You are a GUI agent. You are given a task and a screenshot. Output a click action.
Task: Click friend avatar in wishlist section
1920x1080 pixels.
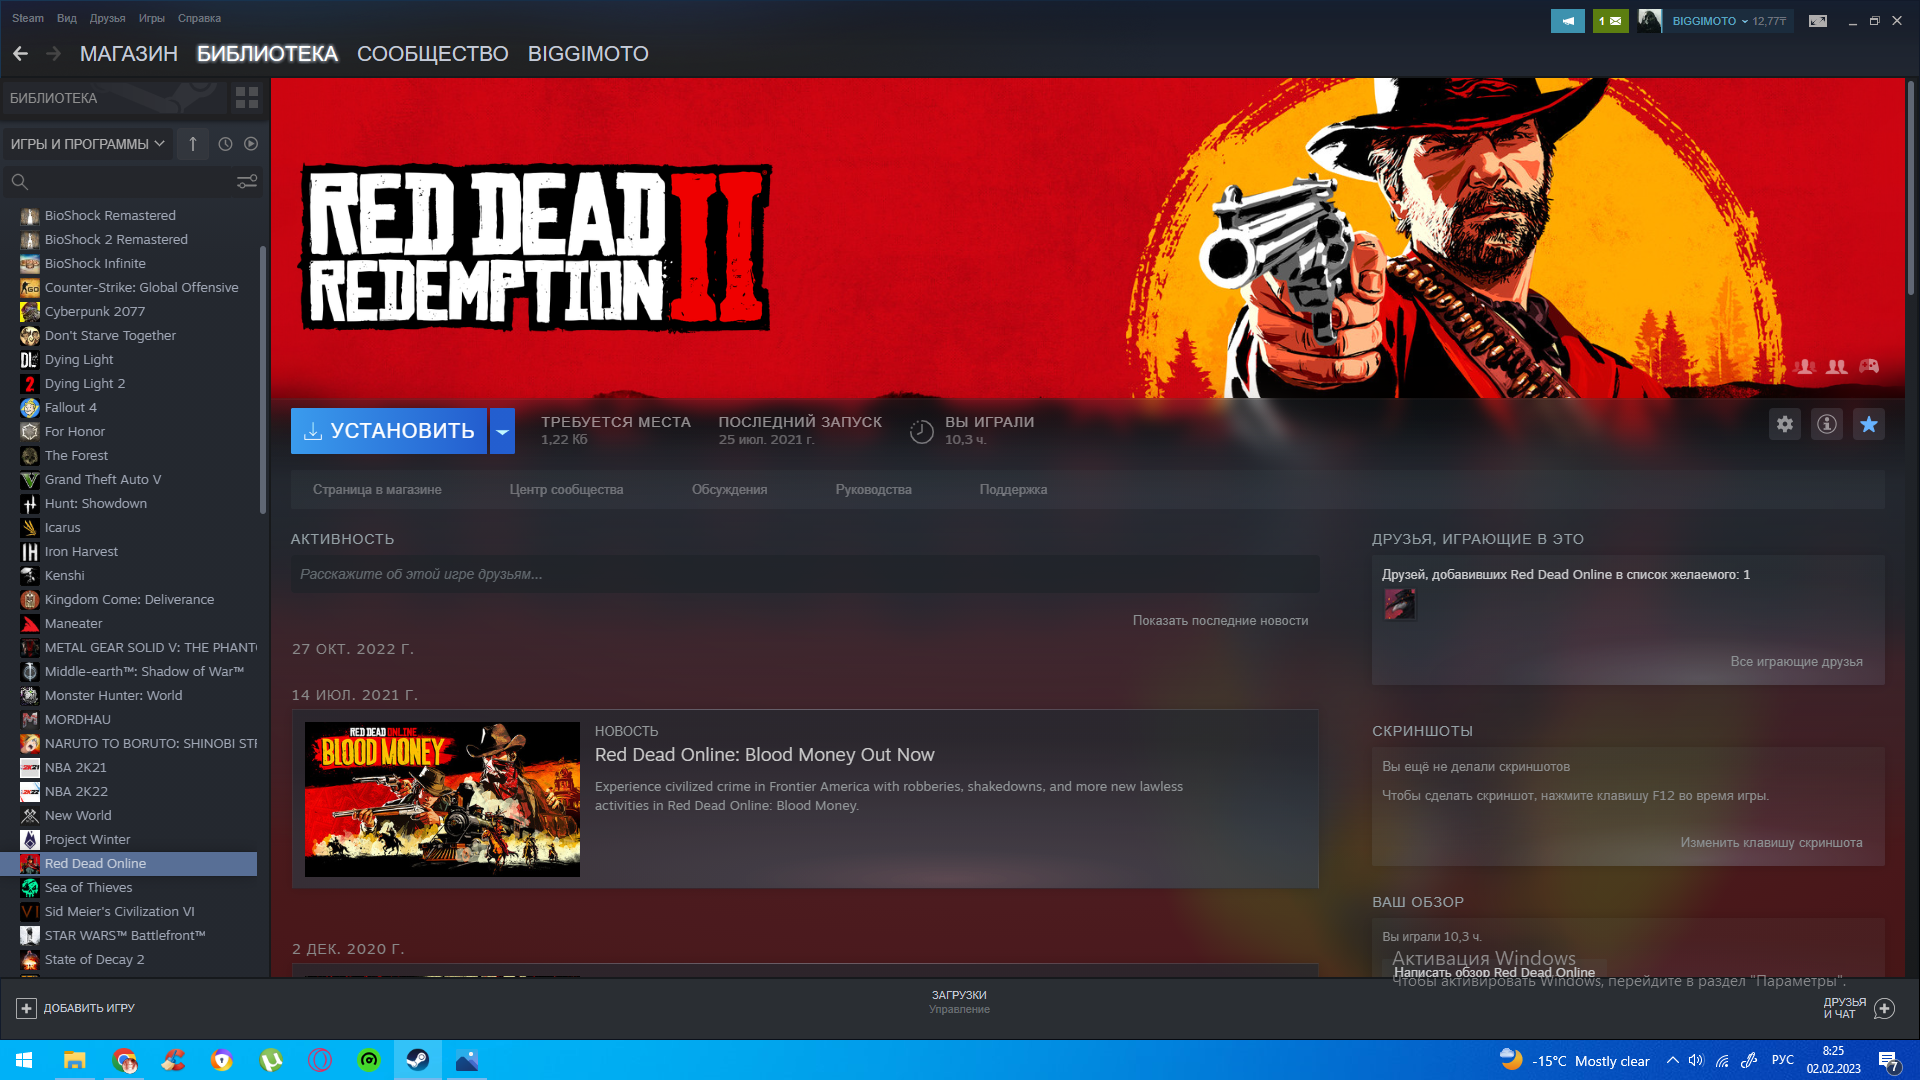1399,604
